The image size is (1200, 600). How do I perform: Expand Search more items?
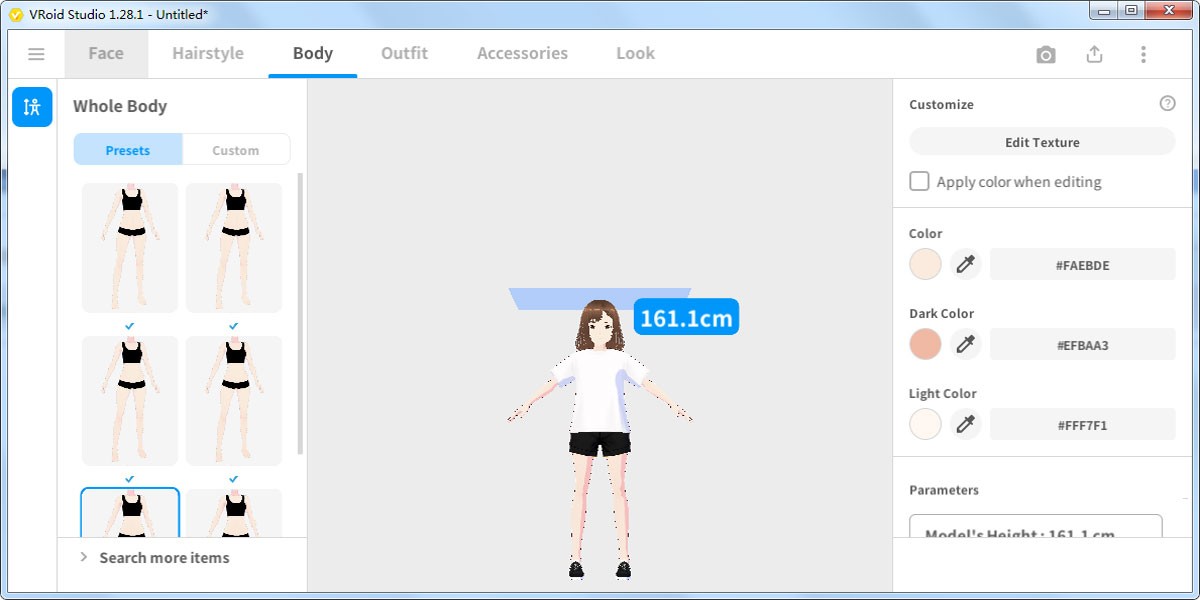[x=164, y=557]
